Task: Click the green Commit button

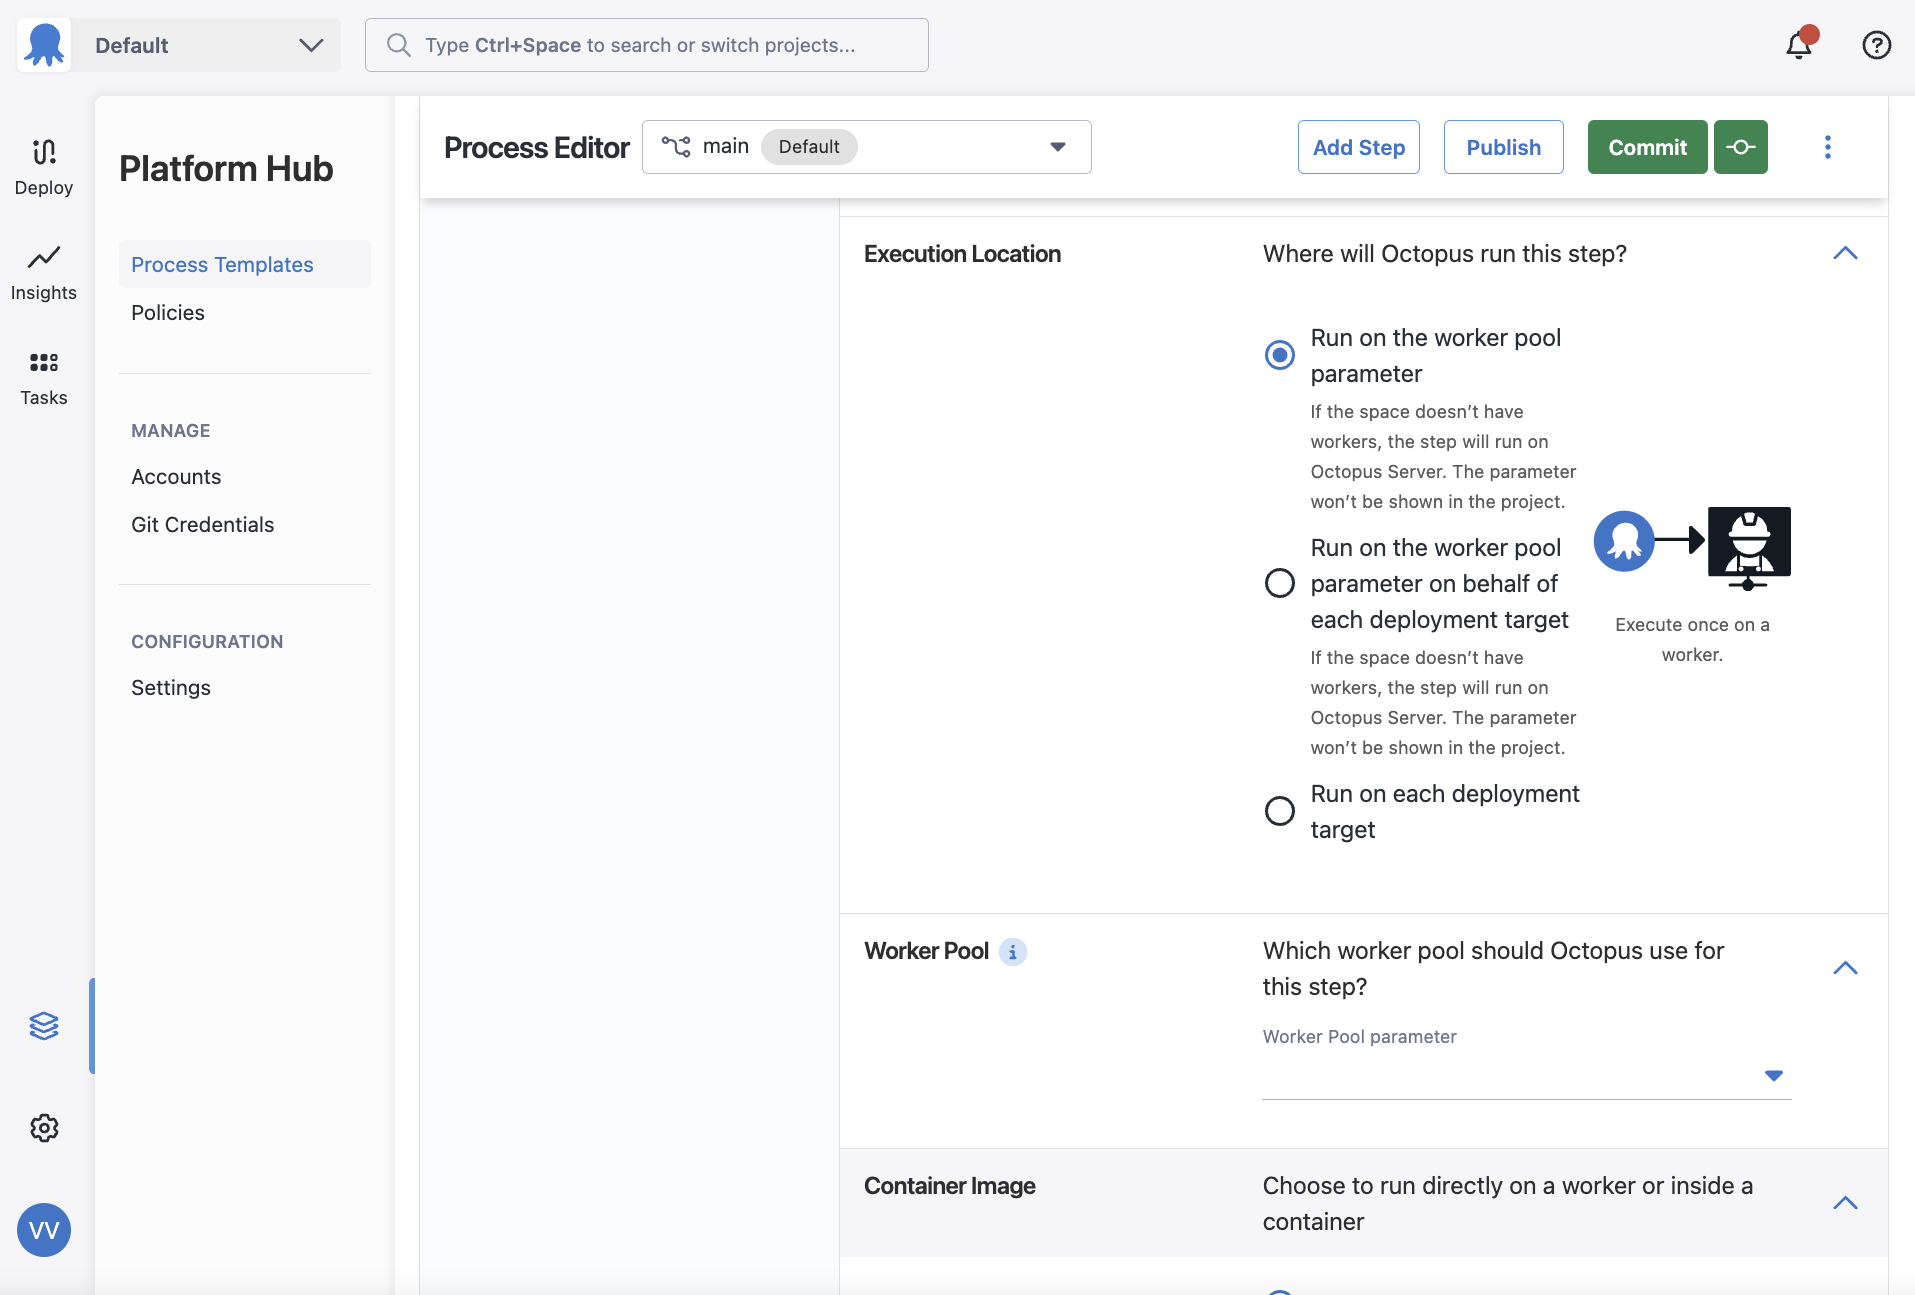Action: [x=1647, y=147]
